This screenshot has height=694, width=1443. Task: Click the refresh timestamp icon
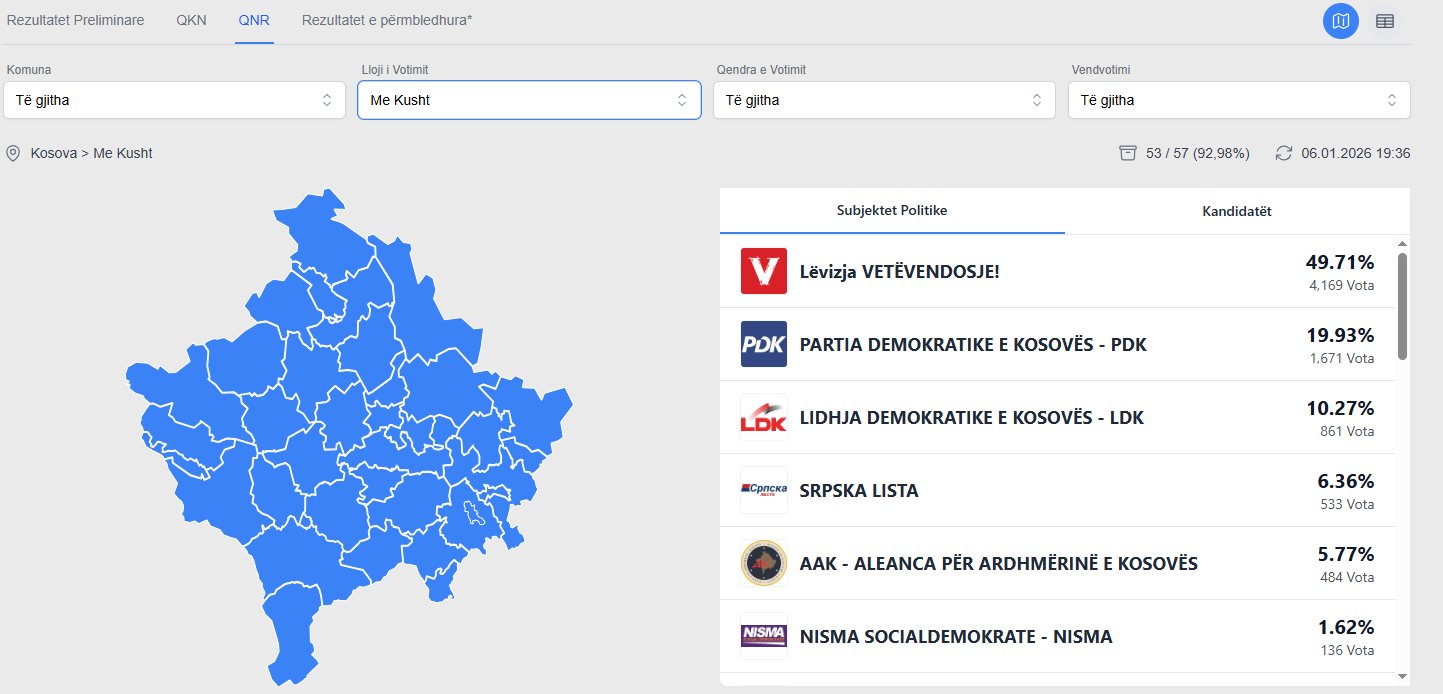(x=1284, y=153)
